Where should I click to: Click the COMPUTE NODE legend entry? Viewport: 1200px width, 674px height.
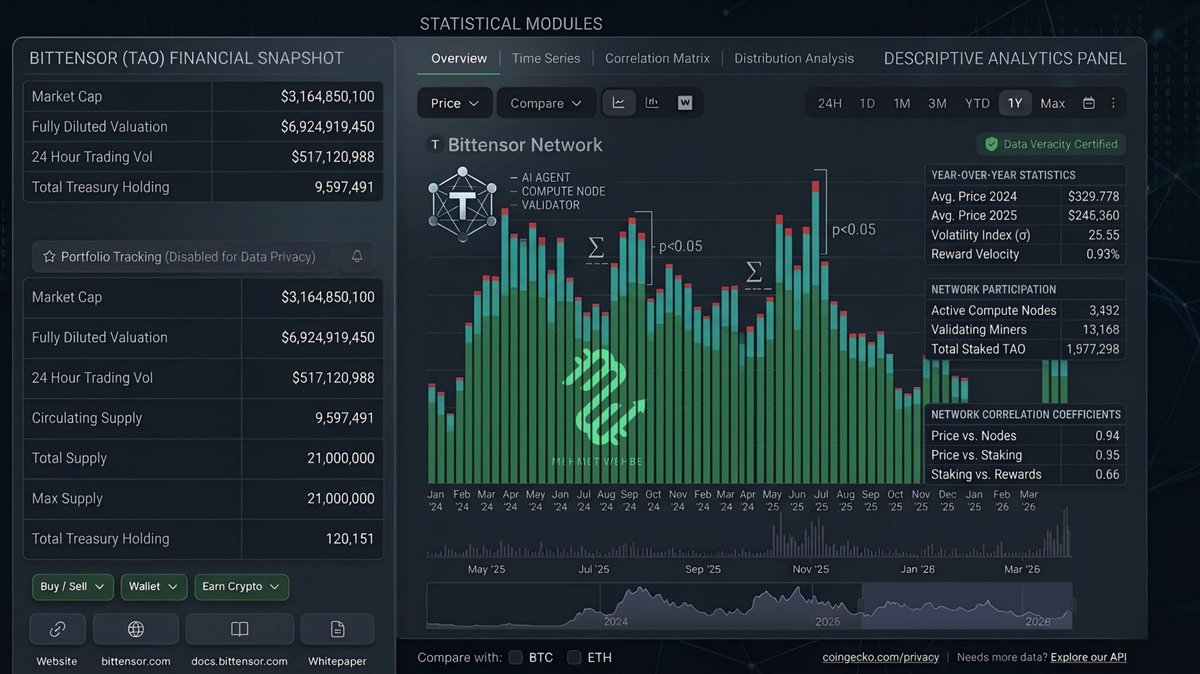click(x=557, y=191)
